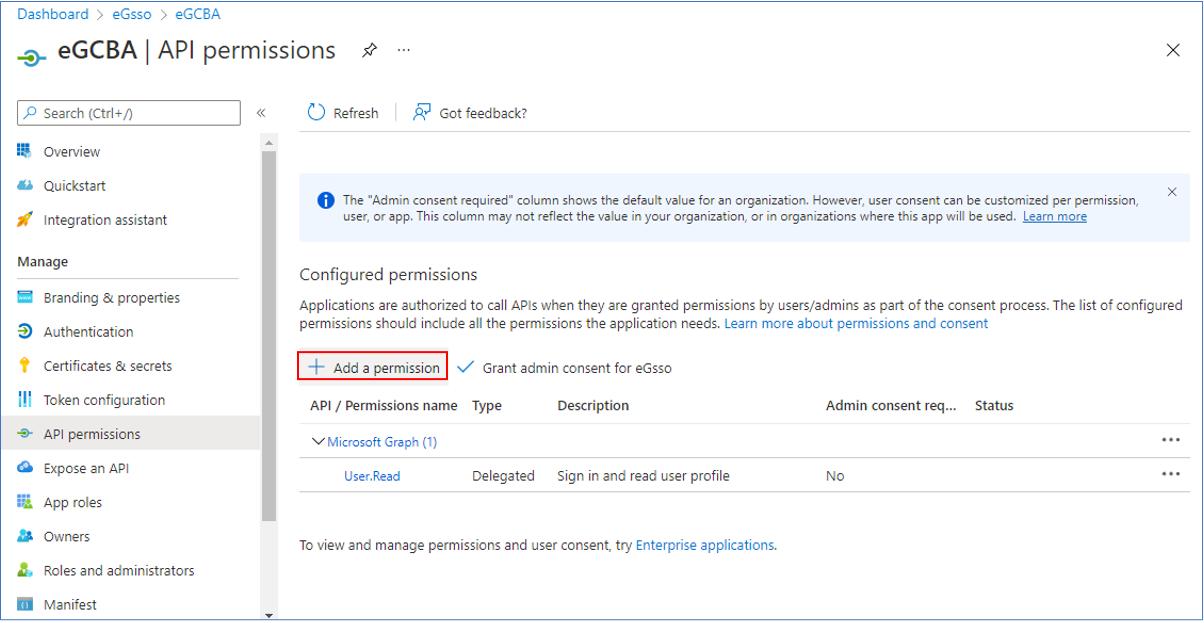Open the ellipsis menu for the Microsoft Graph row
This screenshot has height=623, width=1204.
(1171, 440)
